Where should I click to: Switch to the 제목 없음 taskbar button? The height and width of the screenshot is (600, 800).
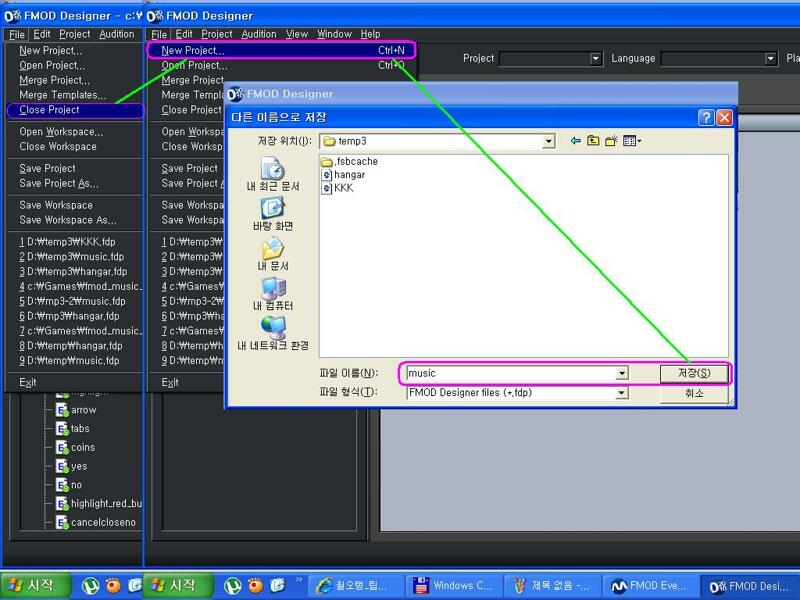coord(554,586)
